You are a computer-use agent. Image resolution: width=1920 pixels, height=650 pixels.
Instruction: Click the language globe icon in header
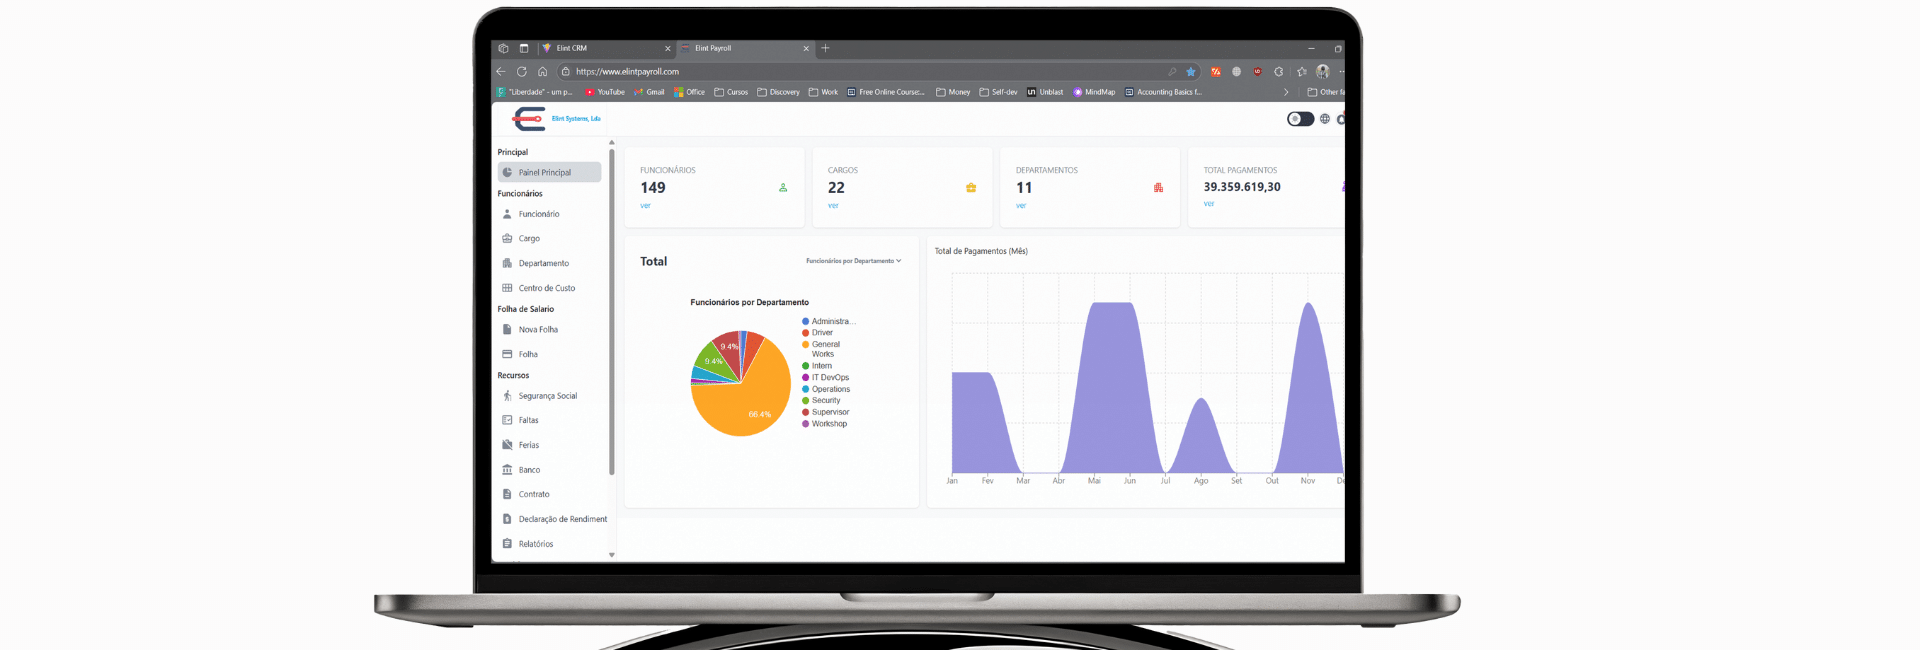click(1325, 119)
